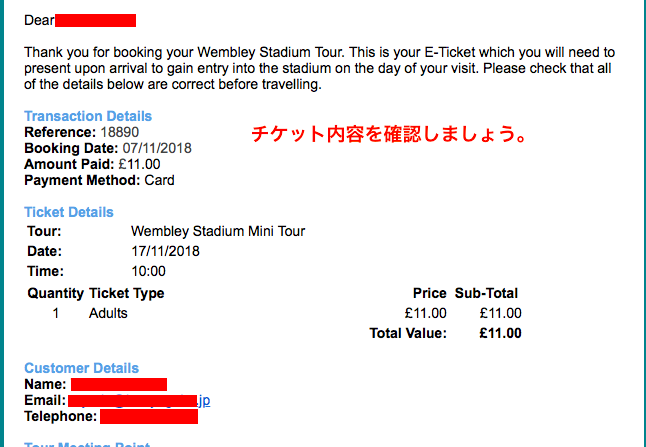Image resolution: width=646 pixels, height=447 pixels.
Task: Click the tour date 17/11/2018
Action: (x=165, y=251)
